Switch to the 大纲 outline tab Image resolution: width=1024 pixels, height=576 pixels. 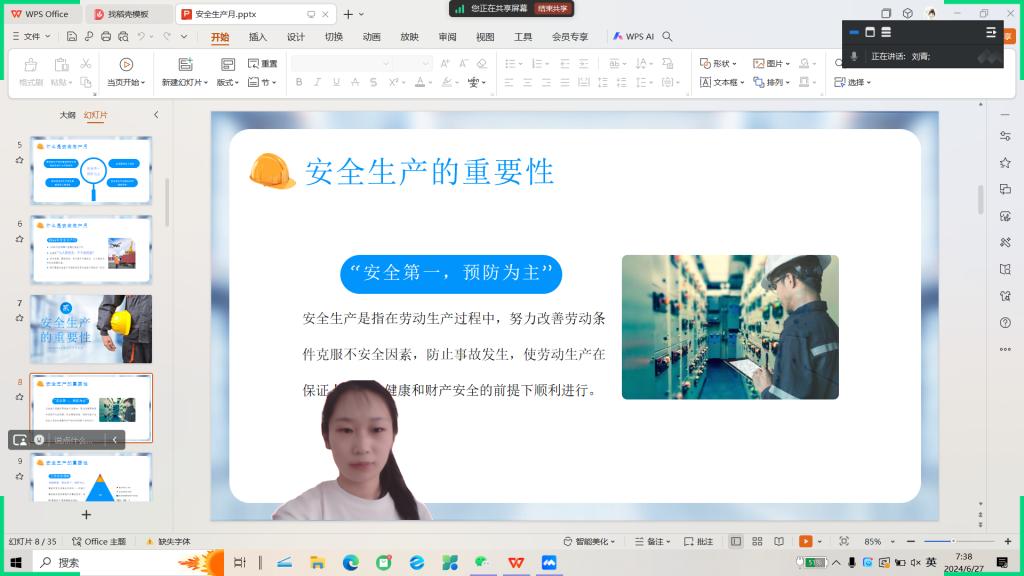point(67,115)
